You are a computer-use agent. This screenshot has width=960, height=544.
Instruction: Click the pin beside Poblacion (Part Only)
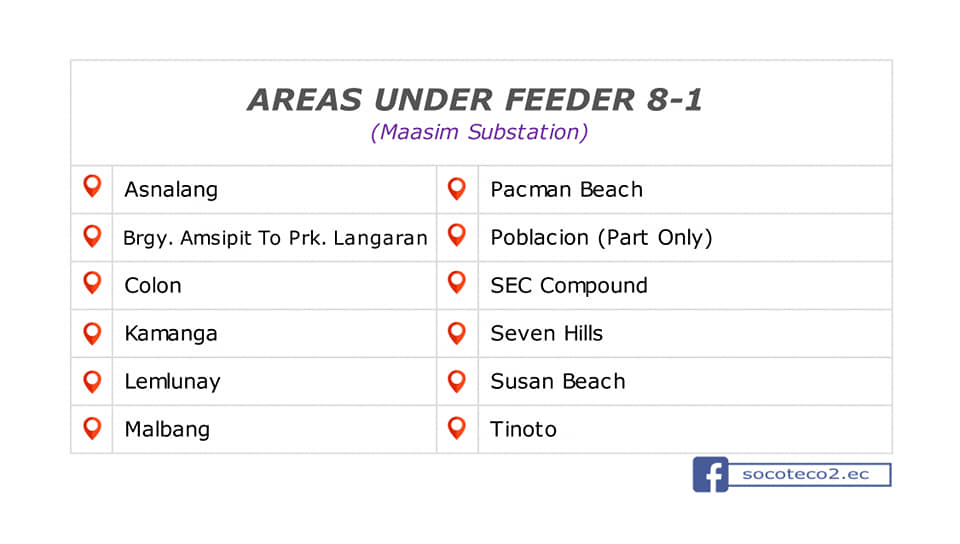coord(457,235)
